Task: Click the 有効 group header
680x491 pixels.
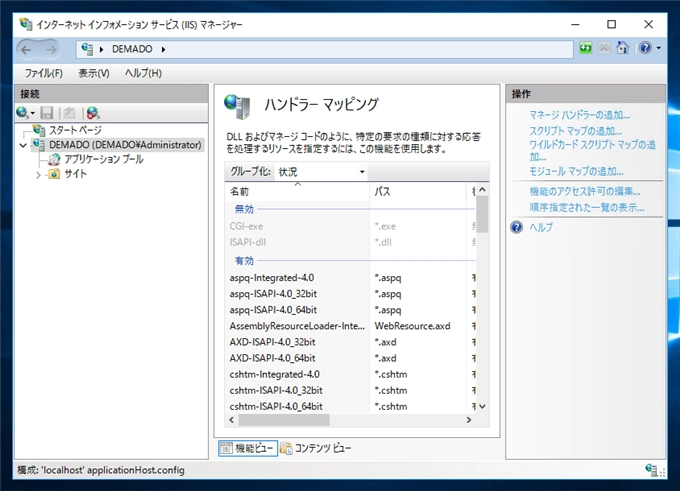Action: [x=244, y=261]
